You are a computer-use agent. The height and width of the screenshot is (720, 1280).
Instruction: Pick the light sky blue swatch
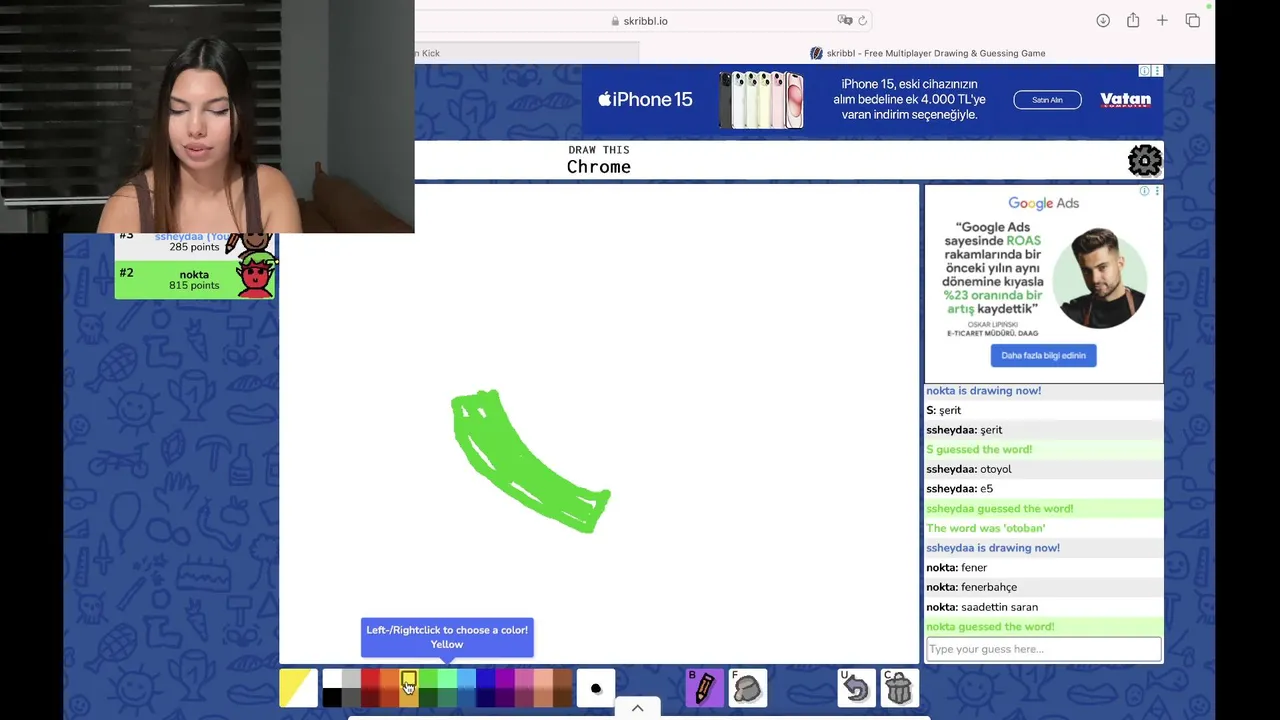click(466, 678)
